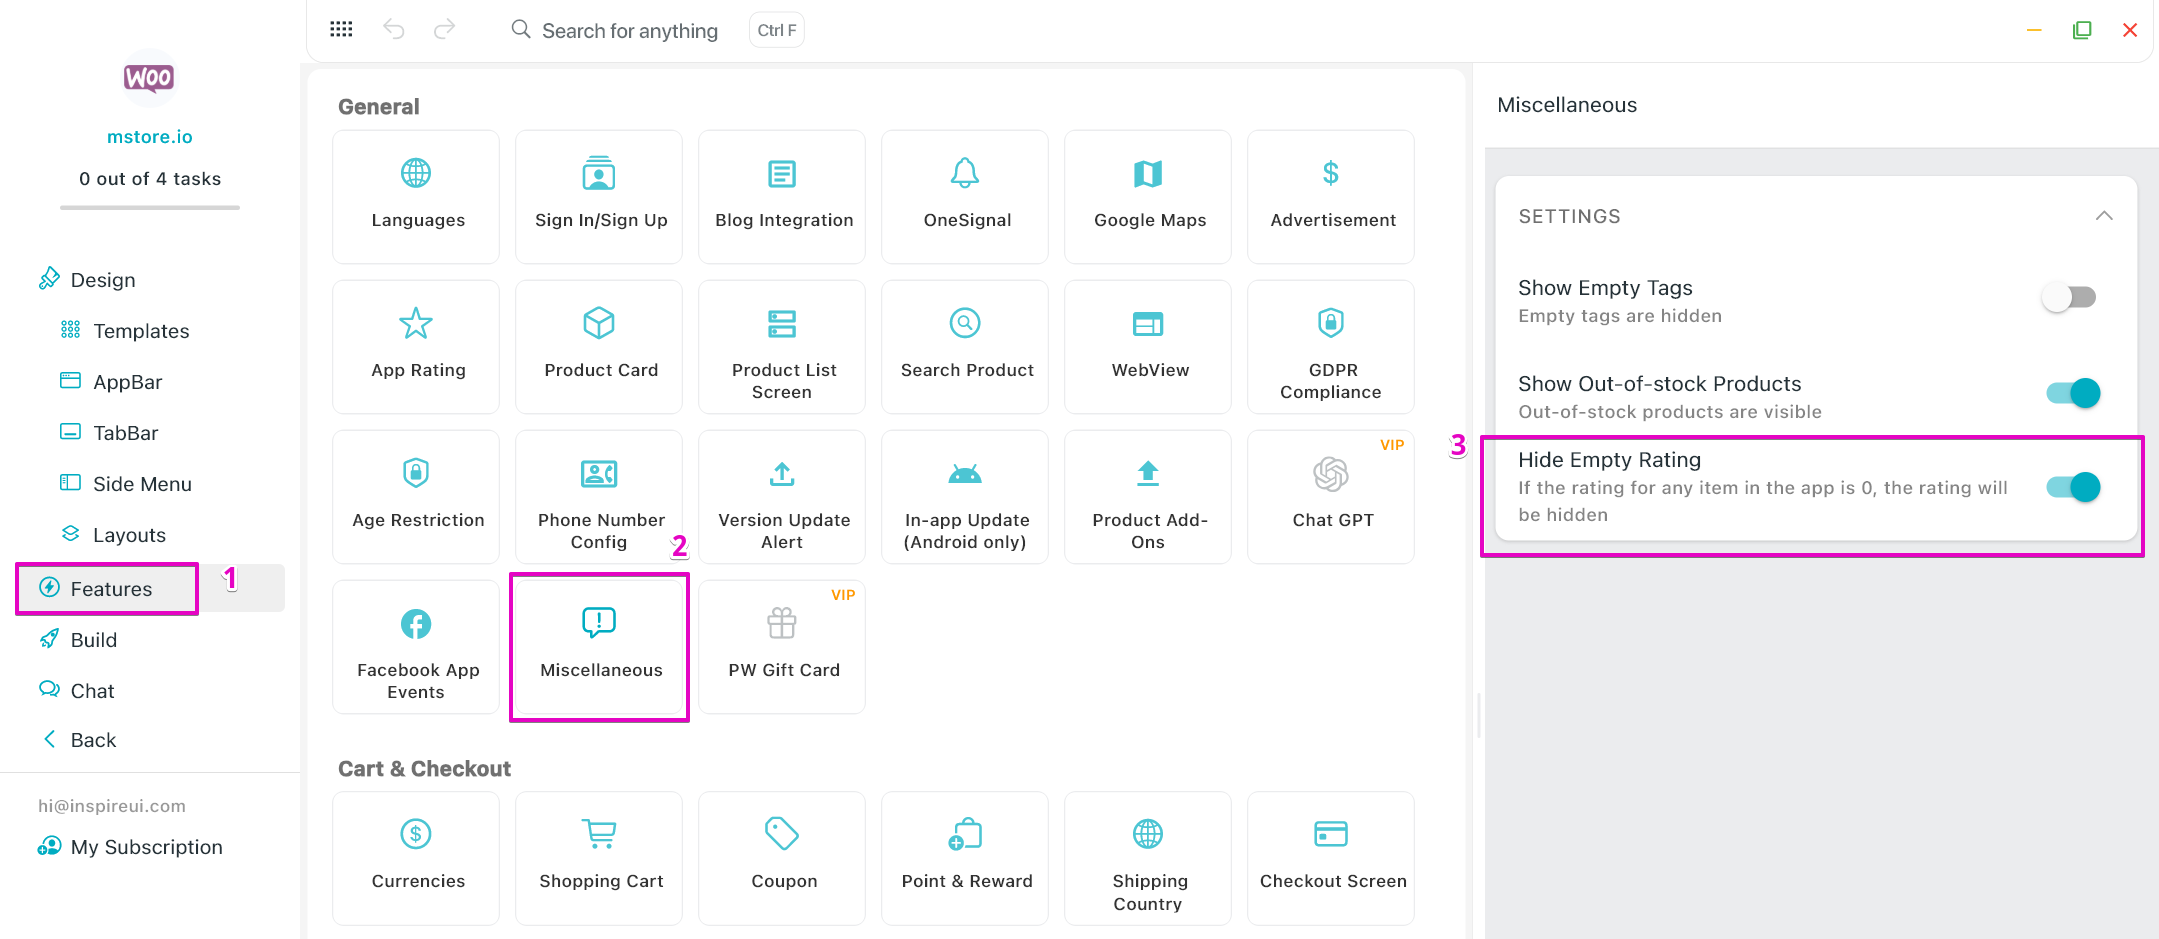Click the mstore.io site link
Viewport: 2159px width, 939px height.
[150, 137]
